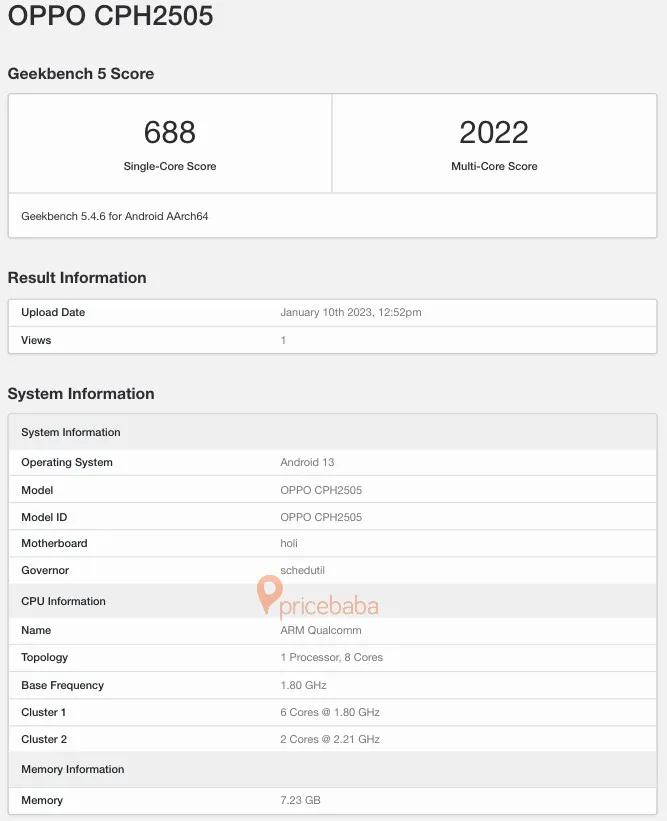Select Geekbench 5.4.6 for Android AArch64 text
The width and height of the screenshot is (667, 821).
(x=115, y=216)
